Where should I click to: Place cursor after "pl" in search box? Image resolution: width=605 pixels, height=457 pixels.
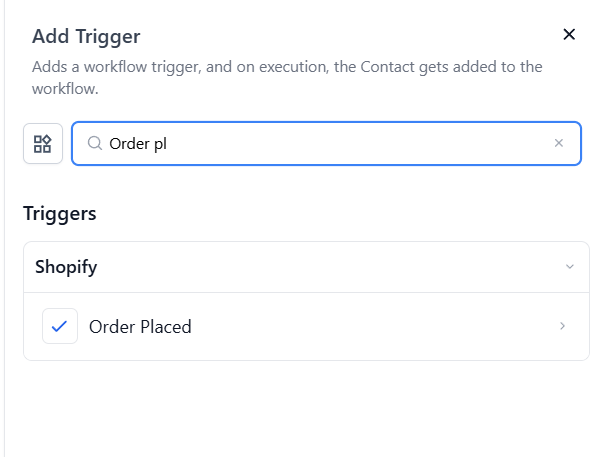pos(168,143)
